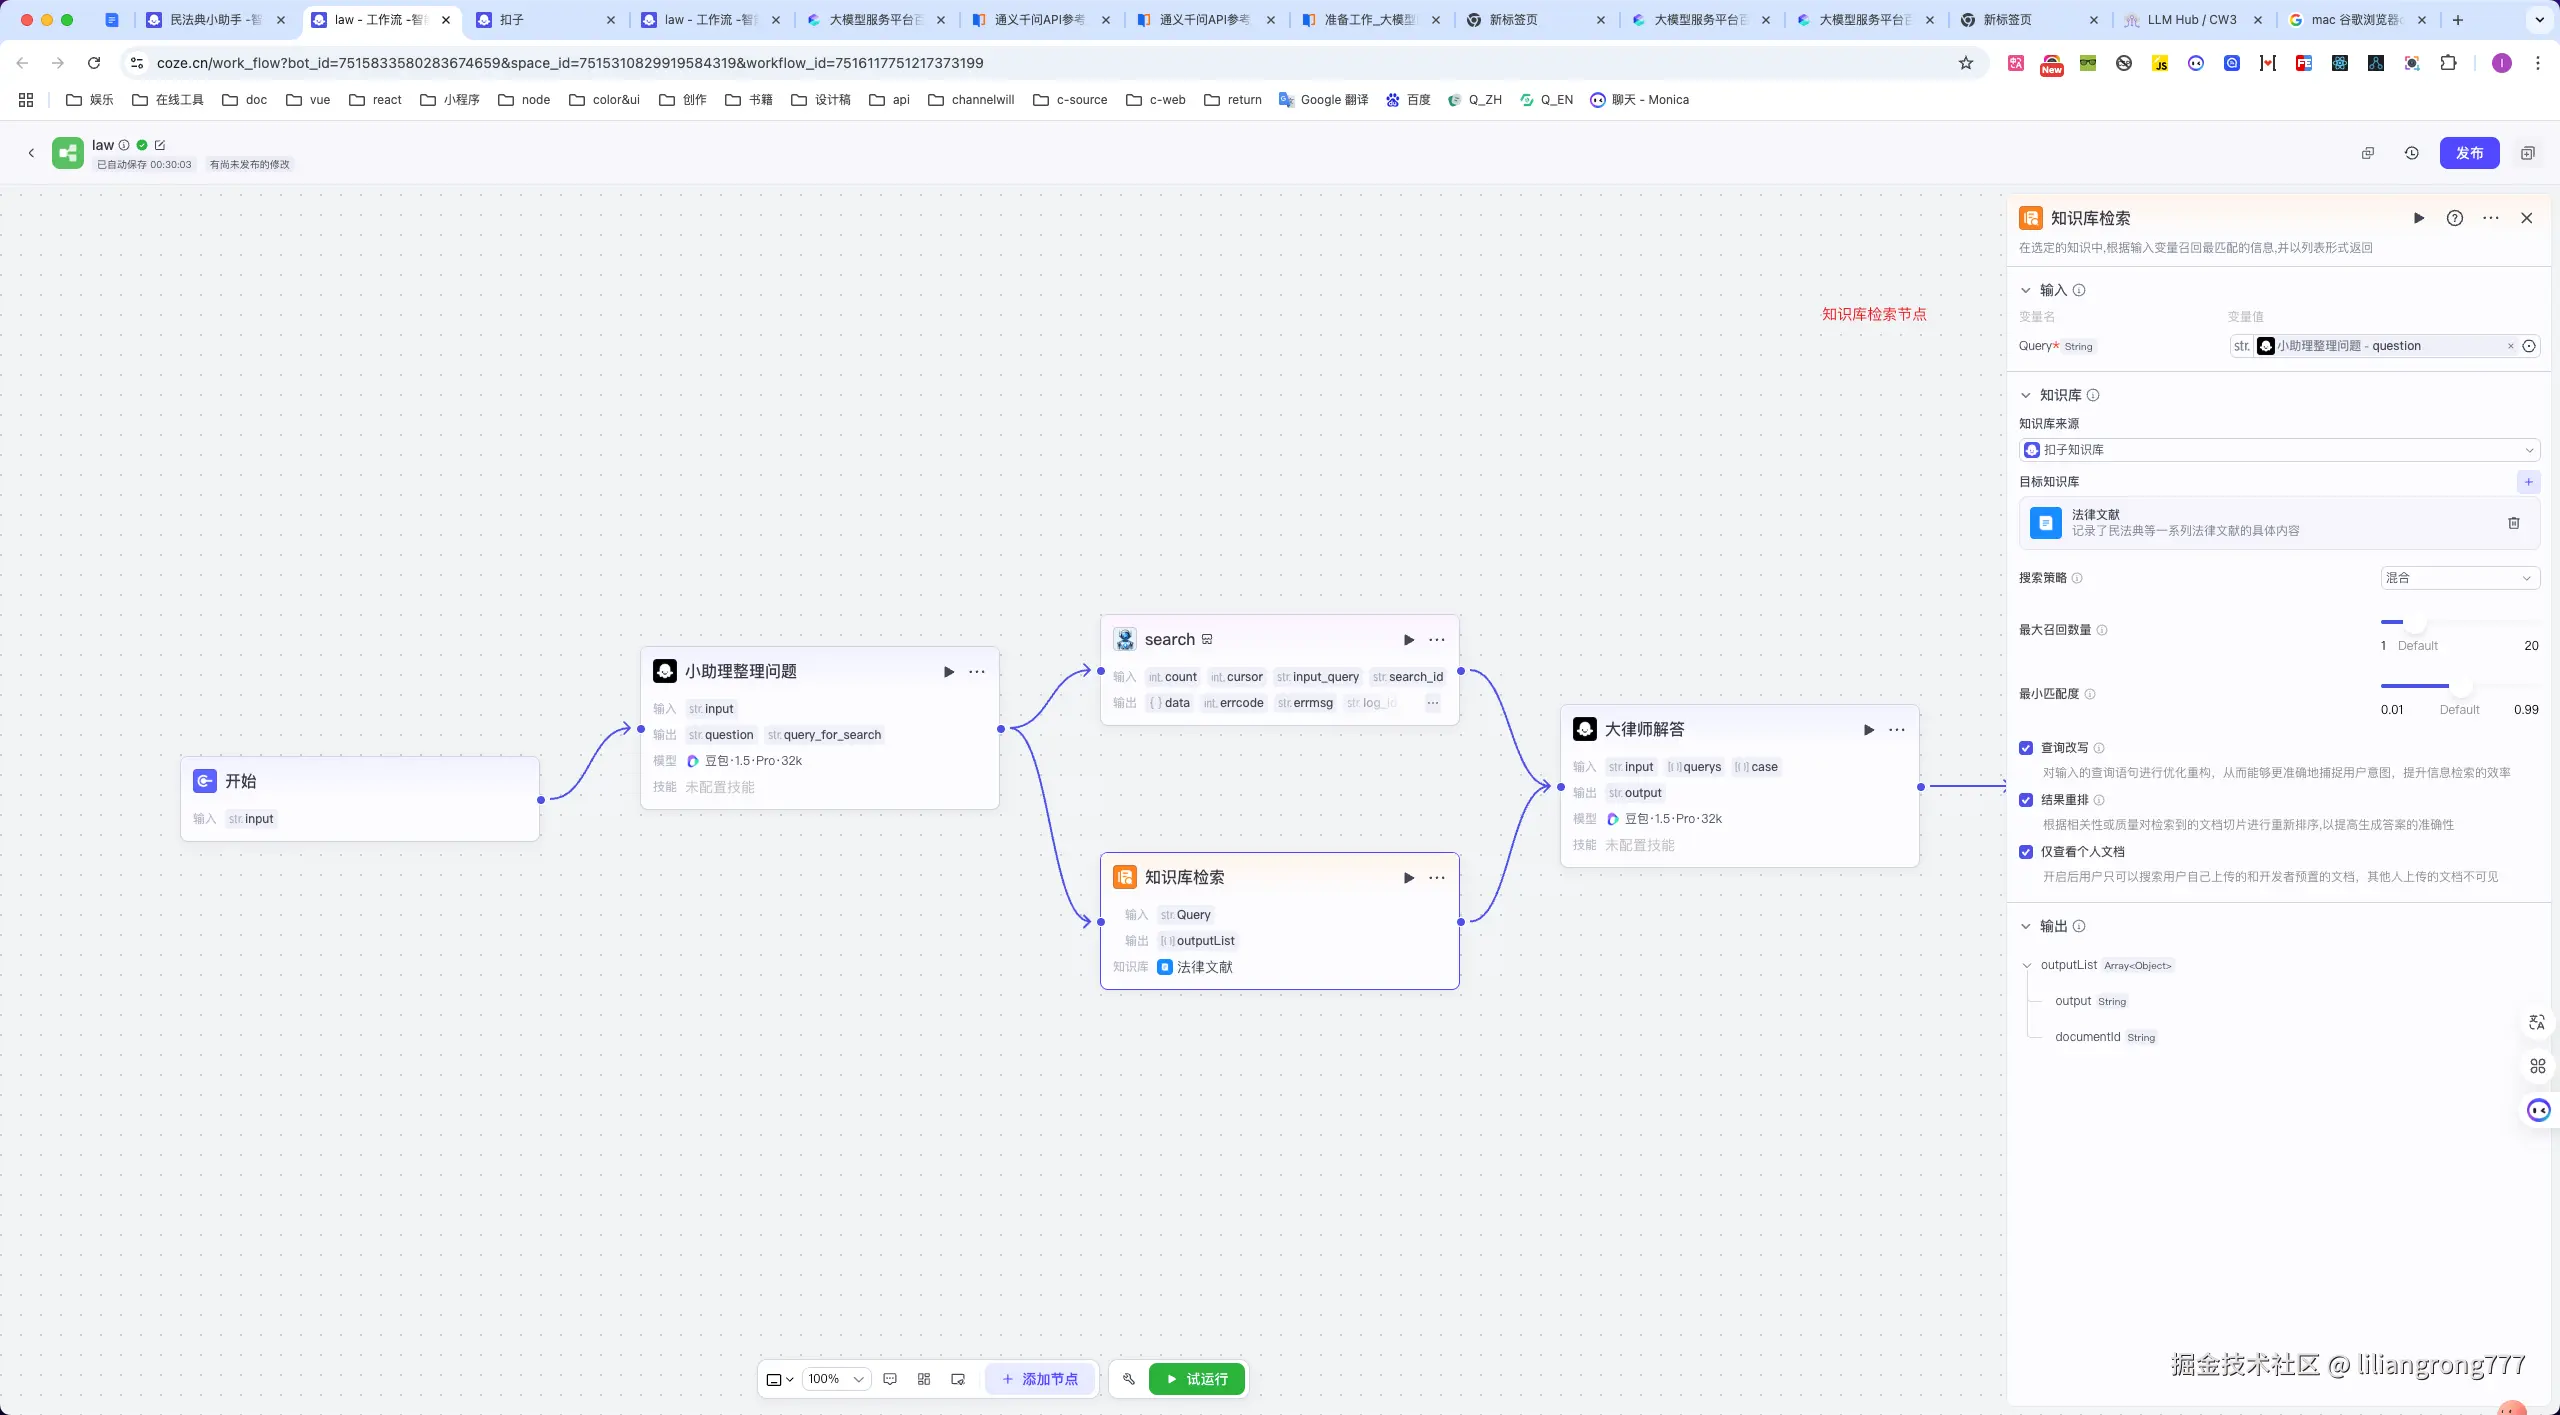Screen dimensions: 2560x1415
Task: Run the 小助理整理问题 node
Action: [x=948, y=672]
